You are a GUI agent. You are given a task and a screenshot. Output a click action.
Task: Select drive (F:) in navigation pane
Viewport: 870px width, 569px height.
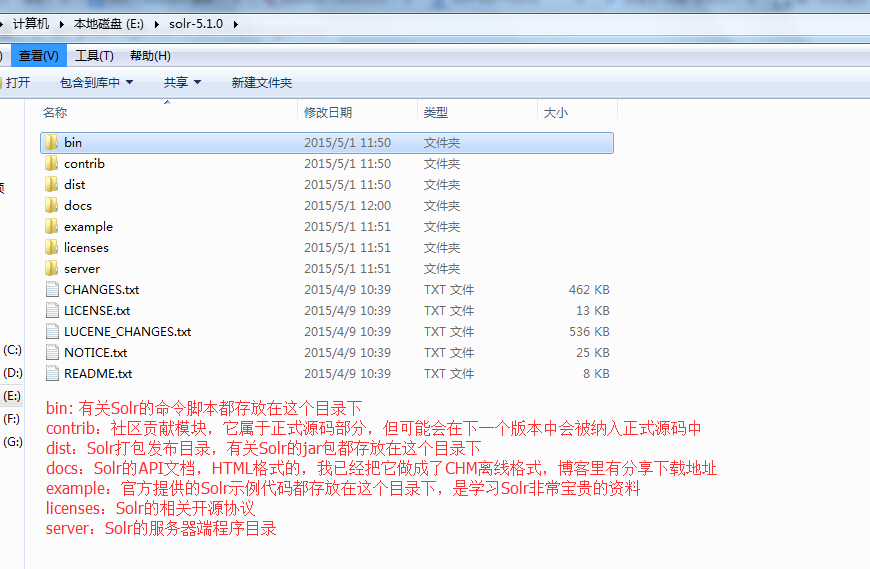click(x=12, y=419)
